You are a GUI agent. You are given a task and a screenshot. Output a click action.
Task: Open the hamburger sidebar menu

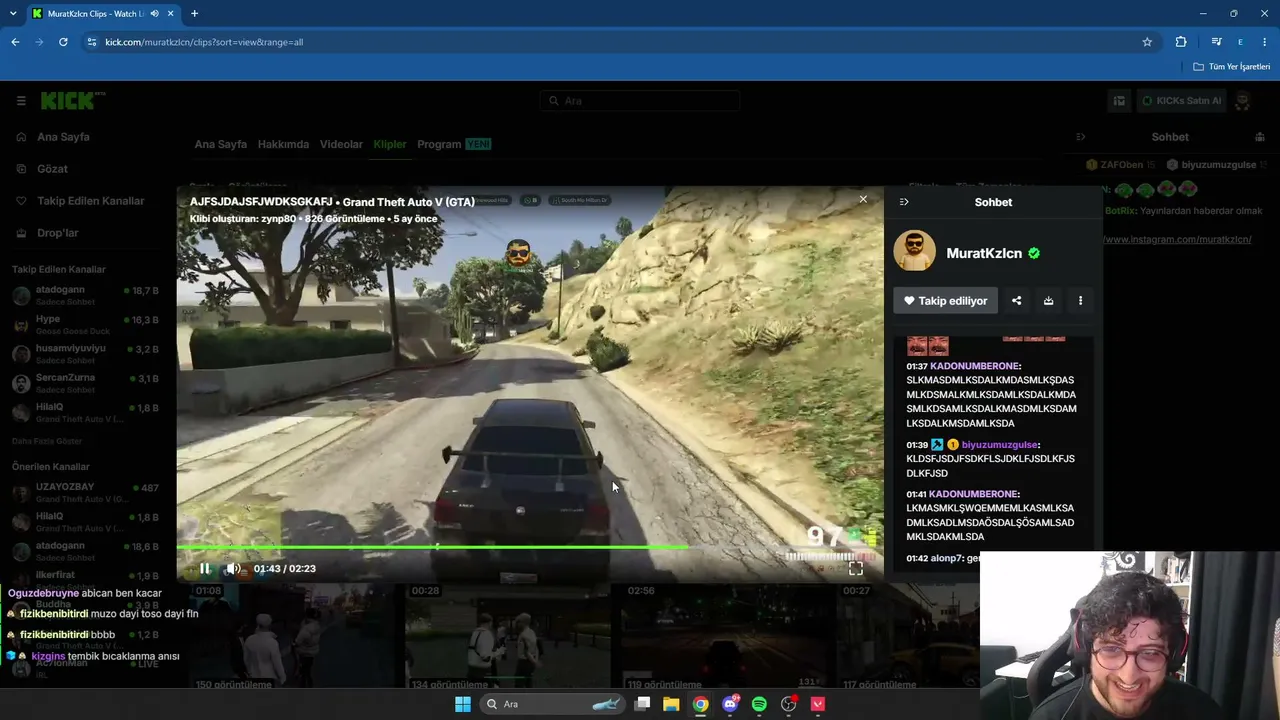point(21,101)
